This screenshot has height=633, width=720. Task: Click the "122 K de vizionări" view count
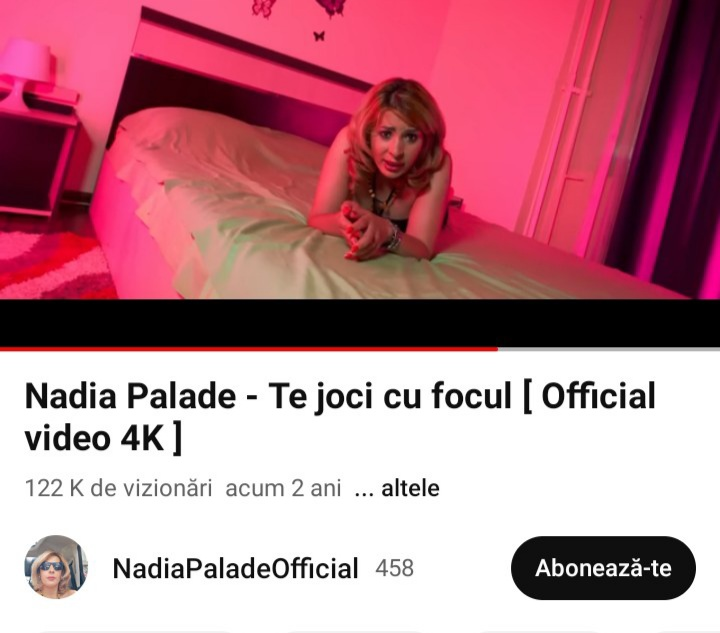pyautogui.click(x=118, y=488)
